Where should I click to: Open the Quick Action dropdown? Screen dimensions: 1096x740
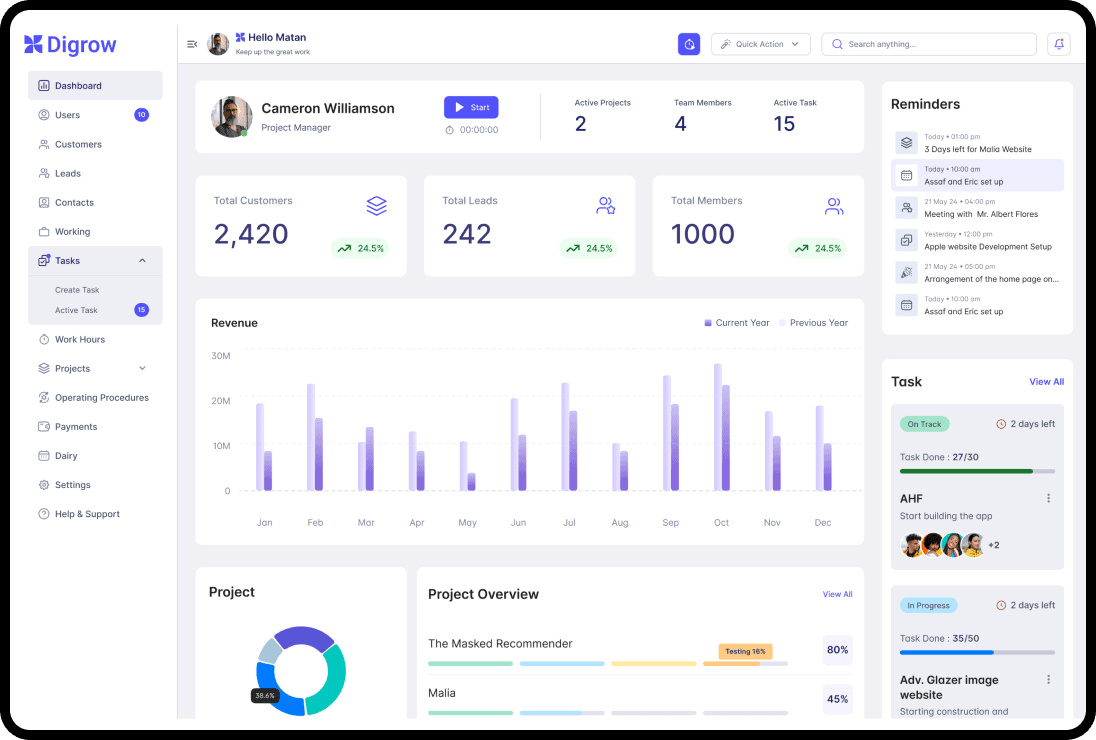tap(760, 44)
